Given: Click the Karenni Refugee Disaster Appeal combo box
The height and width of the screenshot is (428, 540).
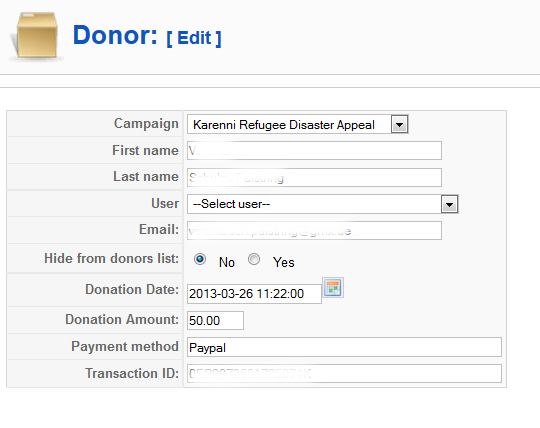Looking at the screenshot, I should (298, 124).
